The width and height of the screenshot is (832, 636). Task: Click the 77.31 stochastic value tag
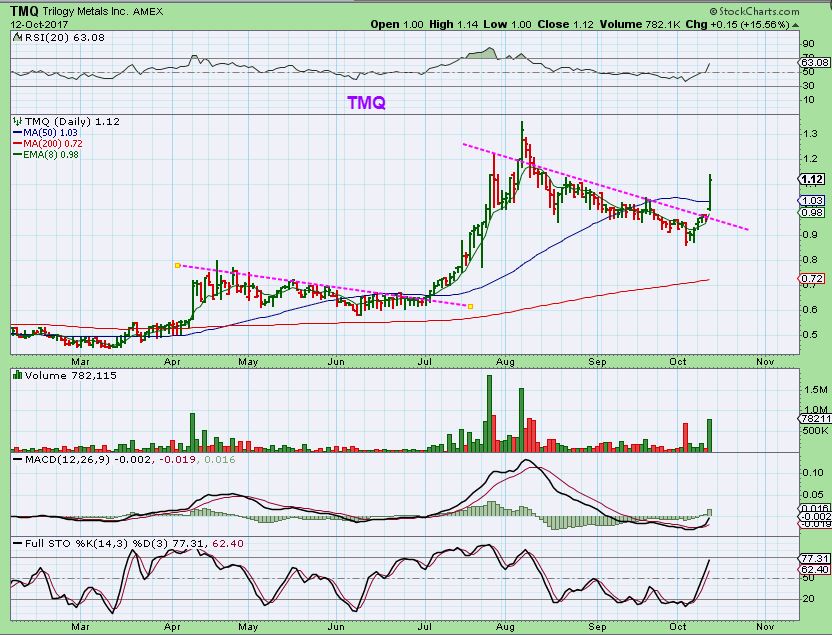[x=814, y=558]
